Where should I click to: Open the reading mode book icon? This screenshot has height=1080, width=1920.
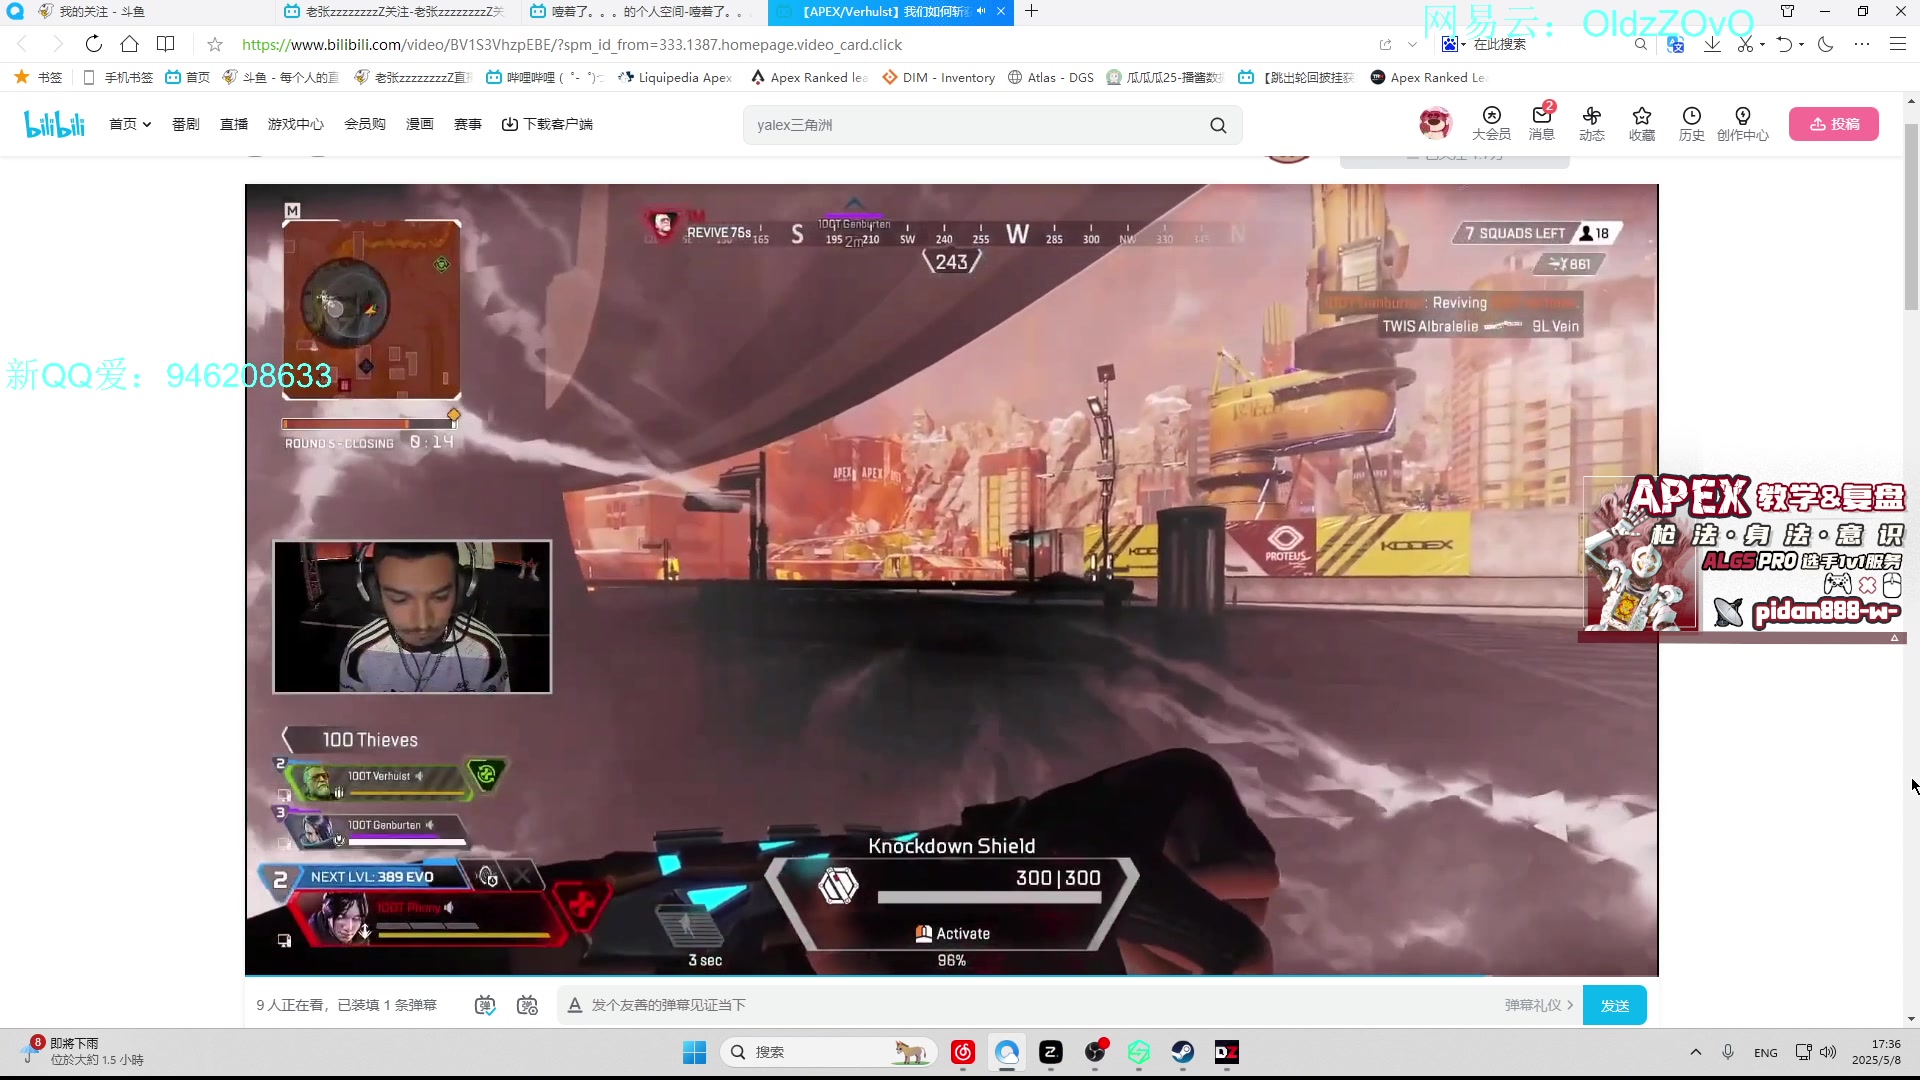(x=165, y=44)
